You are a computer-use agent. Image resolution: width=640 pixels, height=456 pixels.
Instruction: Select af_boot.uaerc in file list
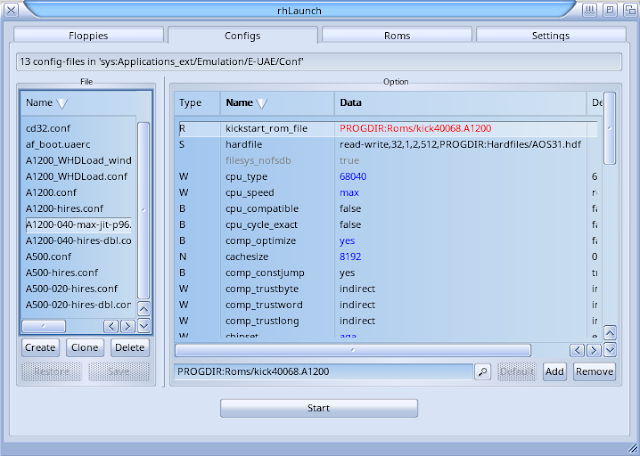click(x=78, y=144)
